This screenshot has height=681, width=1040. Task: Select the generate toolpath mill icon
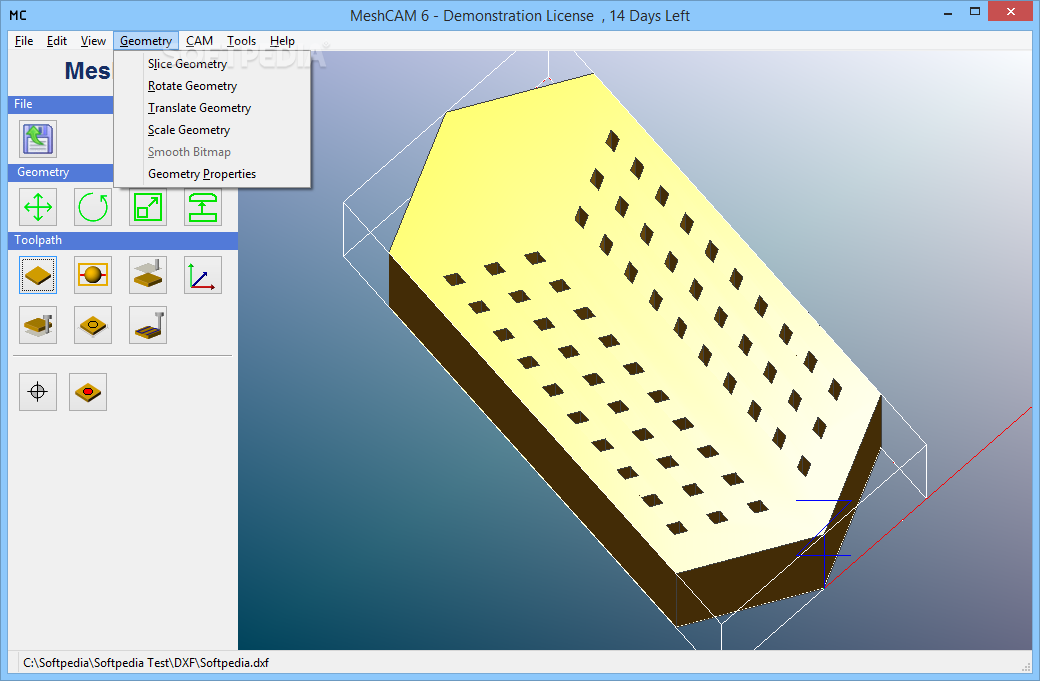click(x=38, y=325)
